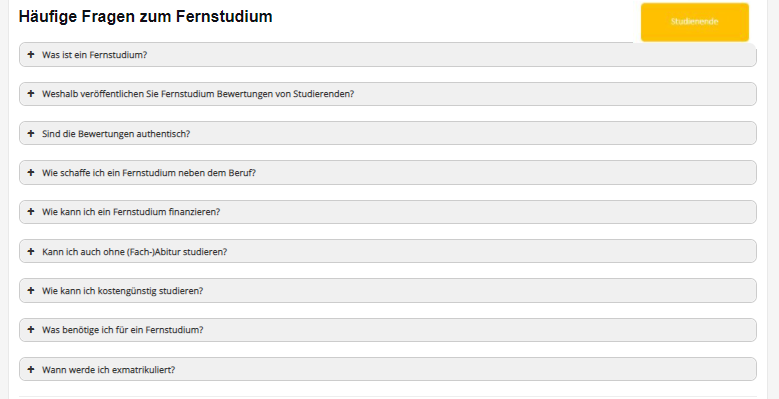The image size is (779, 399).
Task: Expand 'Was benötige ich für ein Fernstudium?' question text
Action: coord(122,330)
